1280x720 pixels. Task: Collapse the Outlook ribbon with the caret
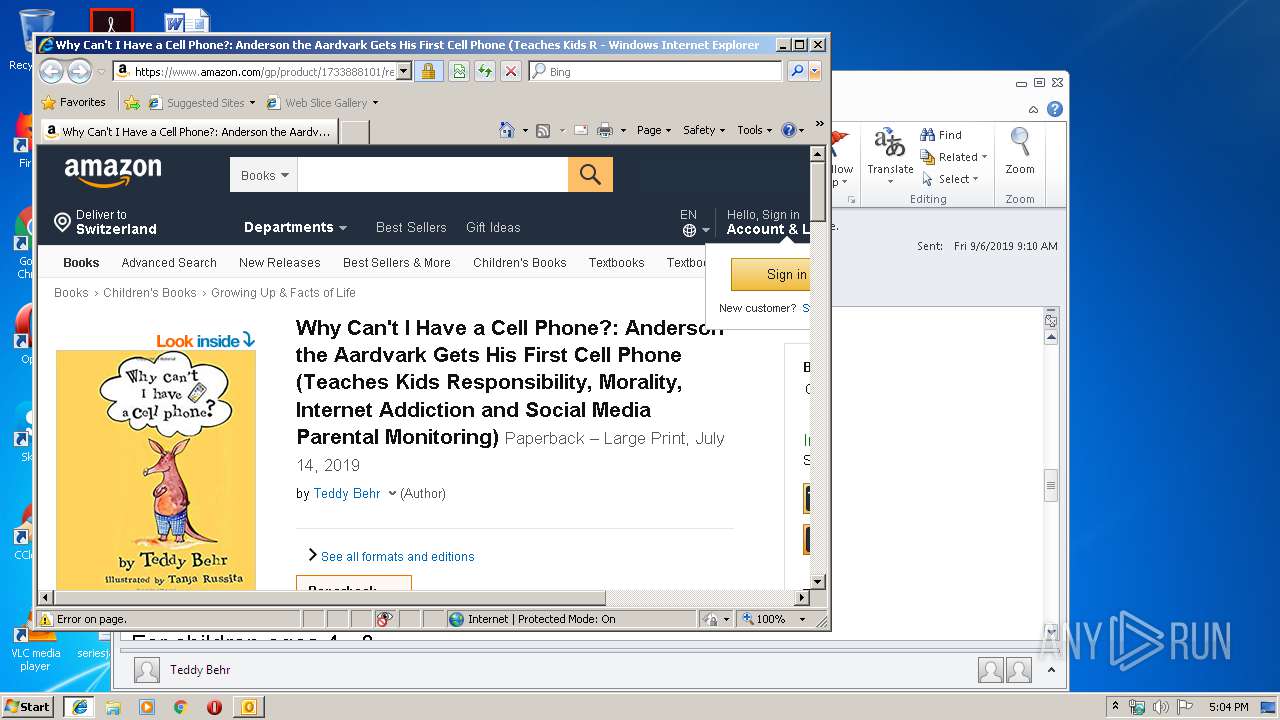point(1033,109)
